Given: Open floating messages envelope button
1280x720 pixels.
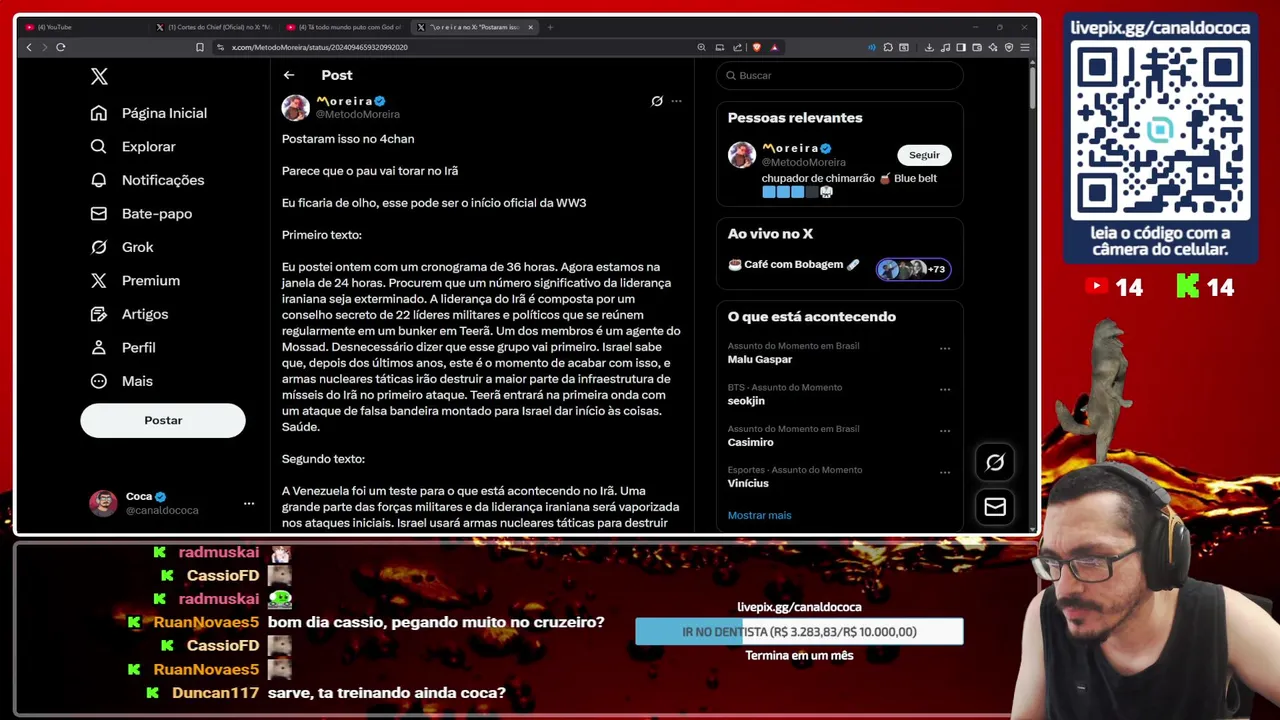Looking at the screenshot, I should (995, 507).
